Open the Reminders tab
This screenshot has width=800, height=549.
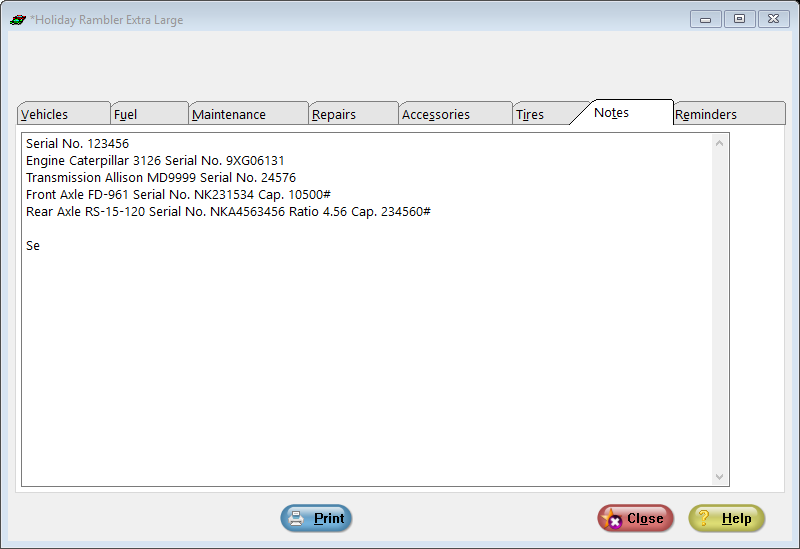tap(730, 114)
